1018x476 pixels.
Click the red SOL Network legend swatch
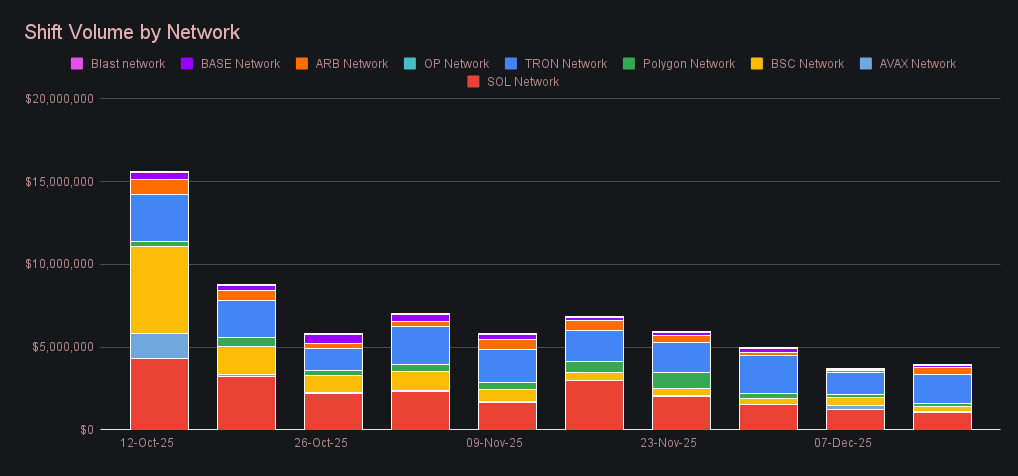point(473,82)
